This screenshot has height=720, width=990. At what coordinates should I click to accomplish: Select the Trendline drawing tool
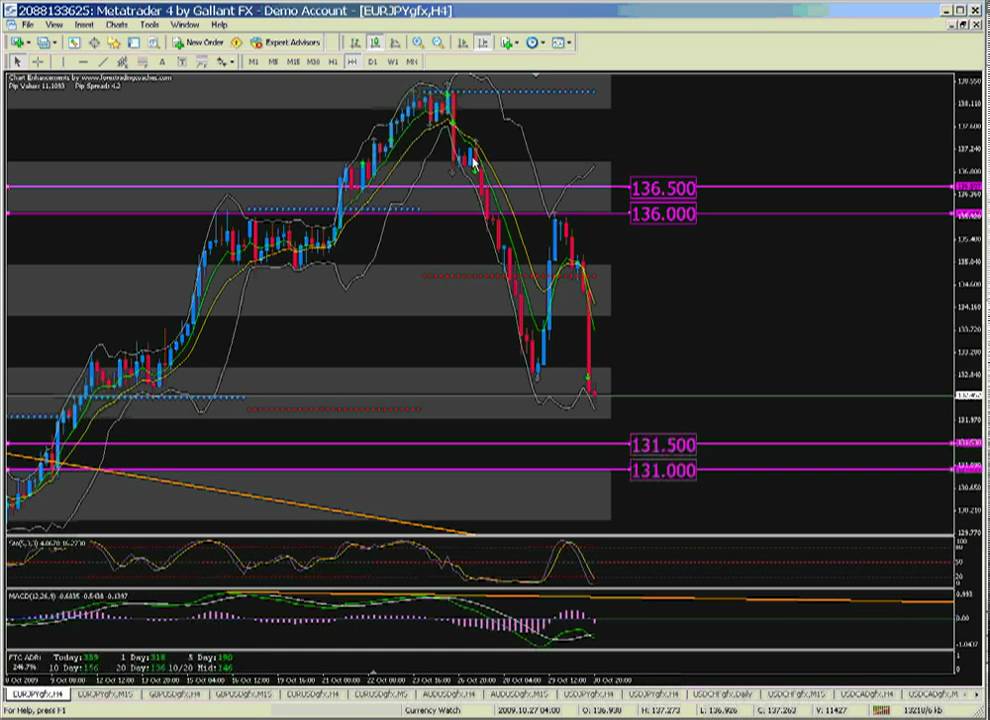click(103, 61)
